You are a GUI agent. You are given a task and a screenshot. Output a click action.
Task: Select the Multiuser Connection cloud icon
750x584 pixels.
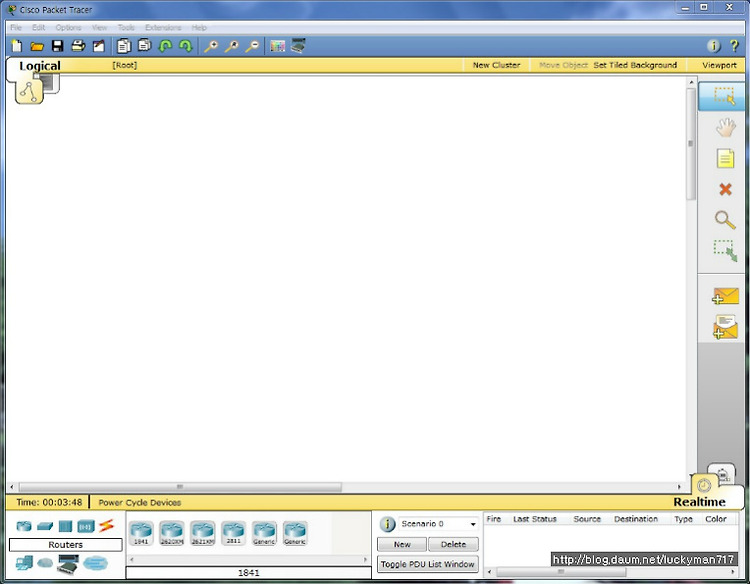(95, 563)
